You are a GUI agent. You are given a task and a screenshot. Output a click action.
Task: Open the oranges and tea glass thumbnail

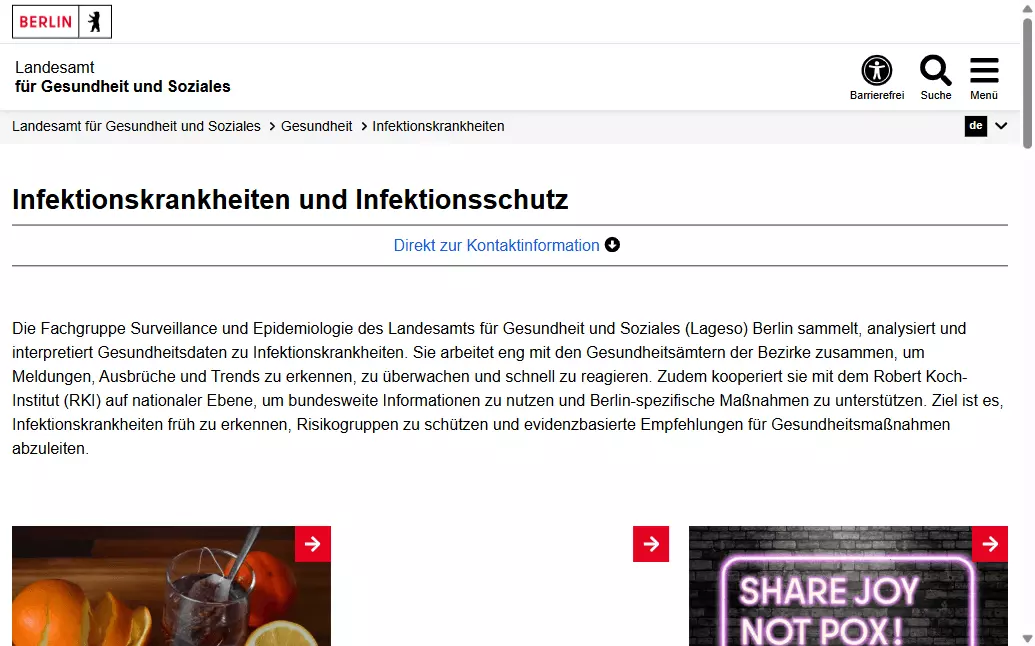coord(171,586)
